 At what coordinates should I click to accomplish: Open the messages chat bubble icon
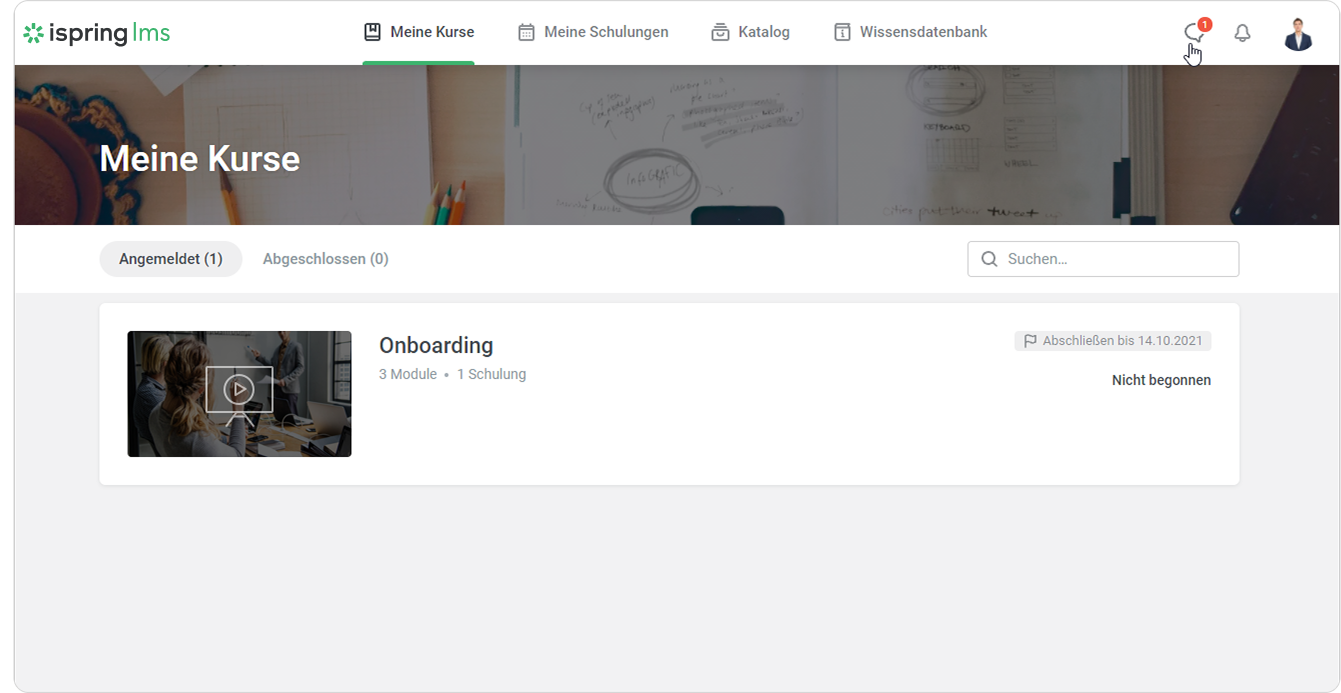1193,32
